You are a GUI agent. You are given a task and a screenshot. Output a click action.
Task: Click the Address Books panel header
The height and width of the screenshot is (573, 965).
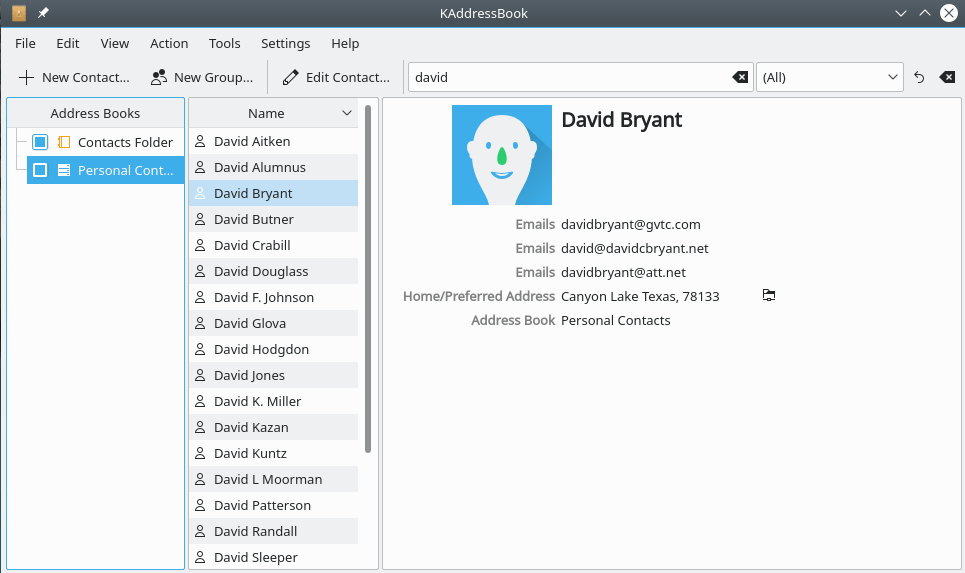(95, 113)
